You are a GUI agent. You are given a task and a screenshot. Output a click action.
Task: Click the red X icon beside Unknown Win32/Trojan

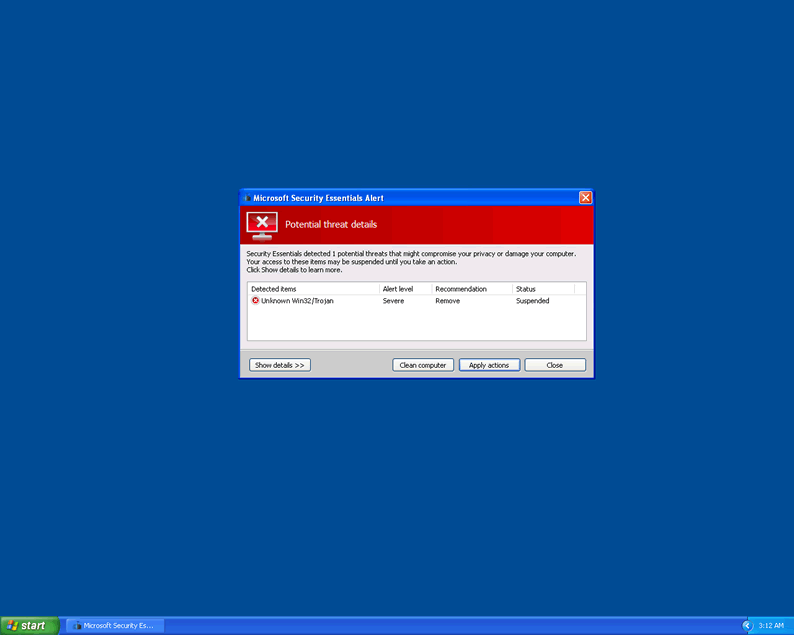pyautogui.click(x=255, y=301)
